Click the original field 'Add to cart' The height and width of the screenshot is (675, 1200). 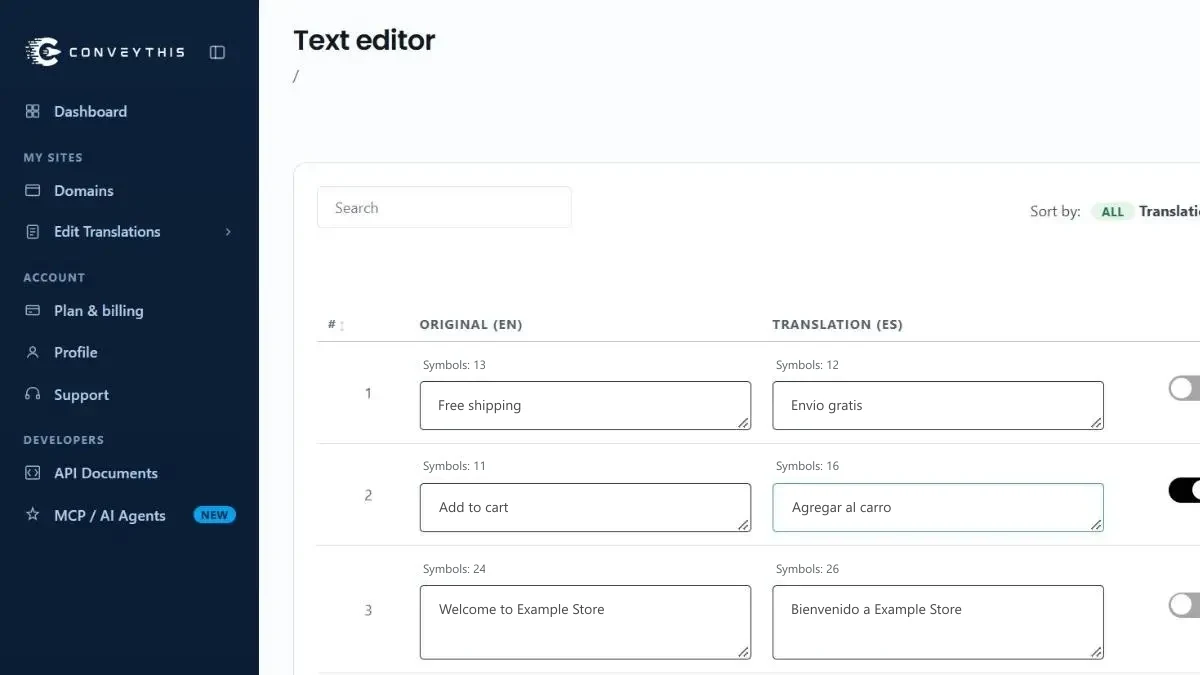585,507
